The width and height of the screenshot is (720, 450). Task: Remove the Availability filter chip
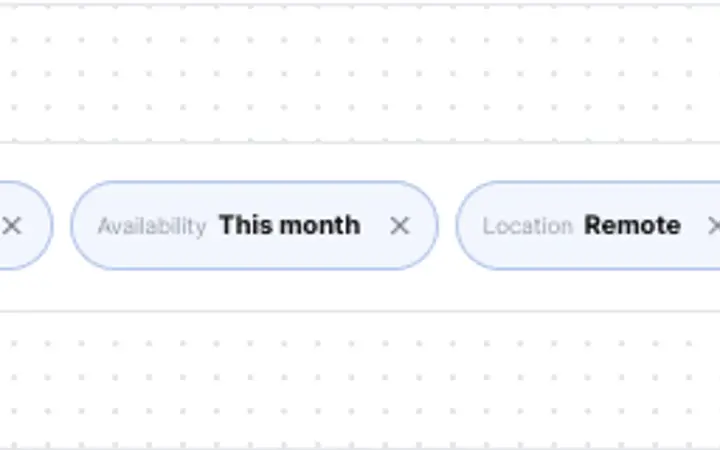399,225
